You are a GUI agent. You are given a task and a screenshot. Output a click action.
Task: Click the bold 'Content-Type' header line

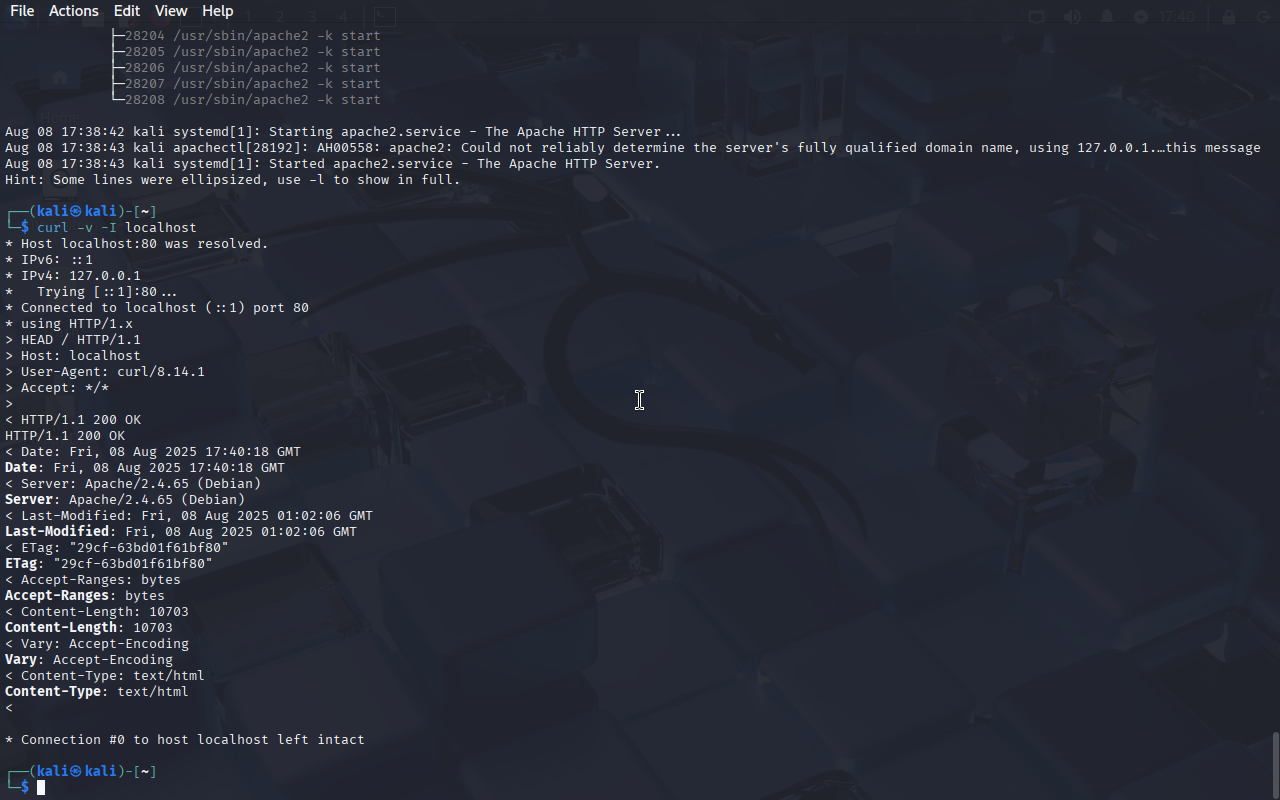[x=97, y=692]
